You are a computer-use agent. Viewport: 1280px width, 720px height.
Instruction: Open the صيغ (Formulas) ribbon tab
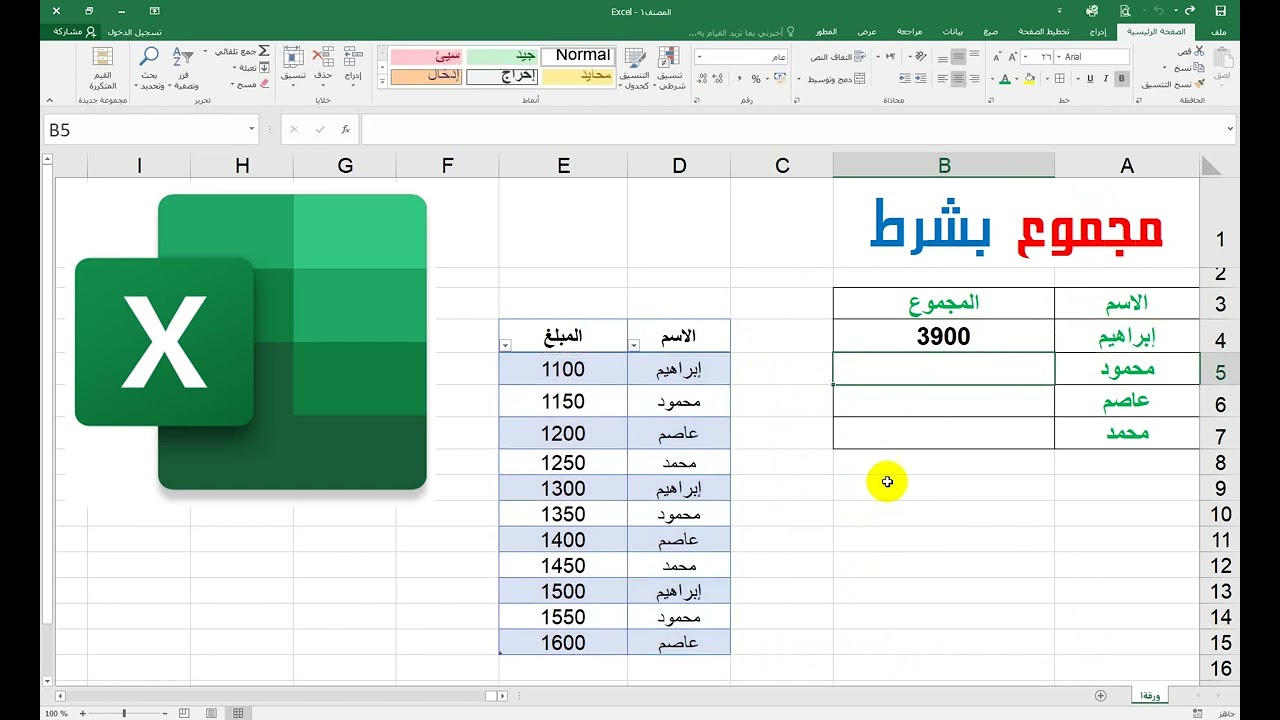990,32
